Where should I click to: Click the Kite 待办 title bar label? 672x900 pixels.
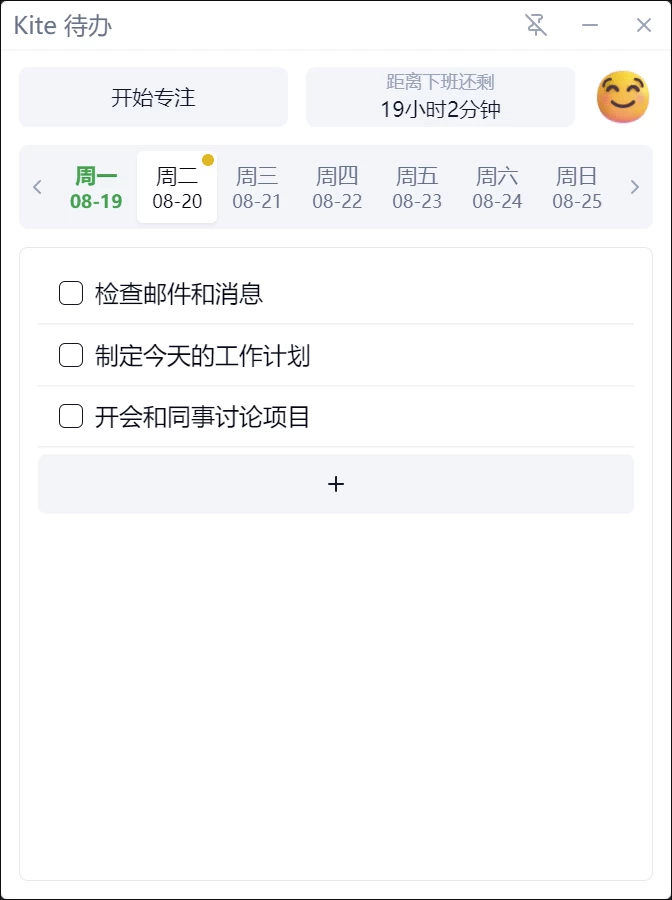60,25
